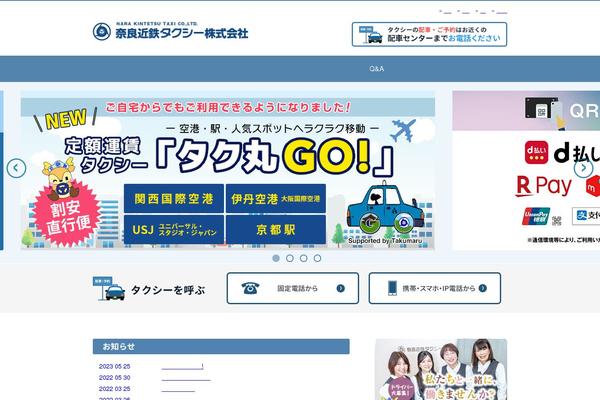Click the rotary telephone icon
The width and height of the screenshot is (600, 400).
[x=250, y=288]
